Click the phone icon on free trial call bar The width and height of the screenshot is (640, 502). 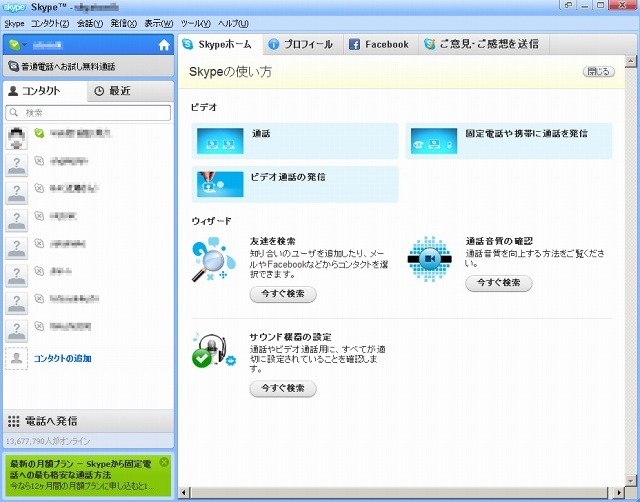pos(13,66)
